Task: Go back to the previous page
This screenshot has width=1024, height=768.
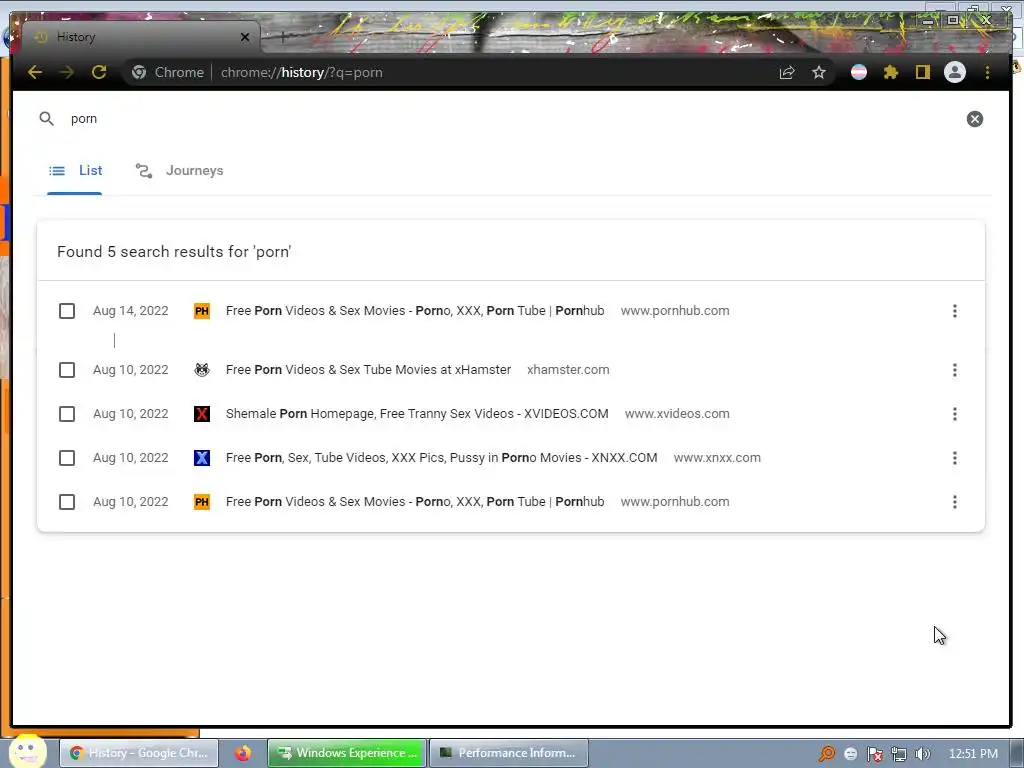Action: coord(35,72)
